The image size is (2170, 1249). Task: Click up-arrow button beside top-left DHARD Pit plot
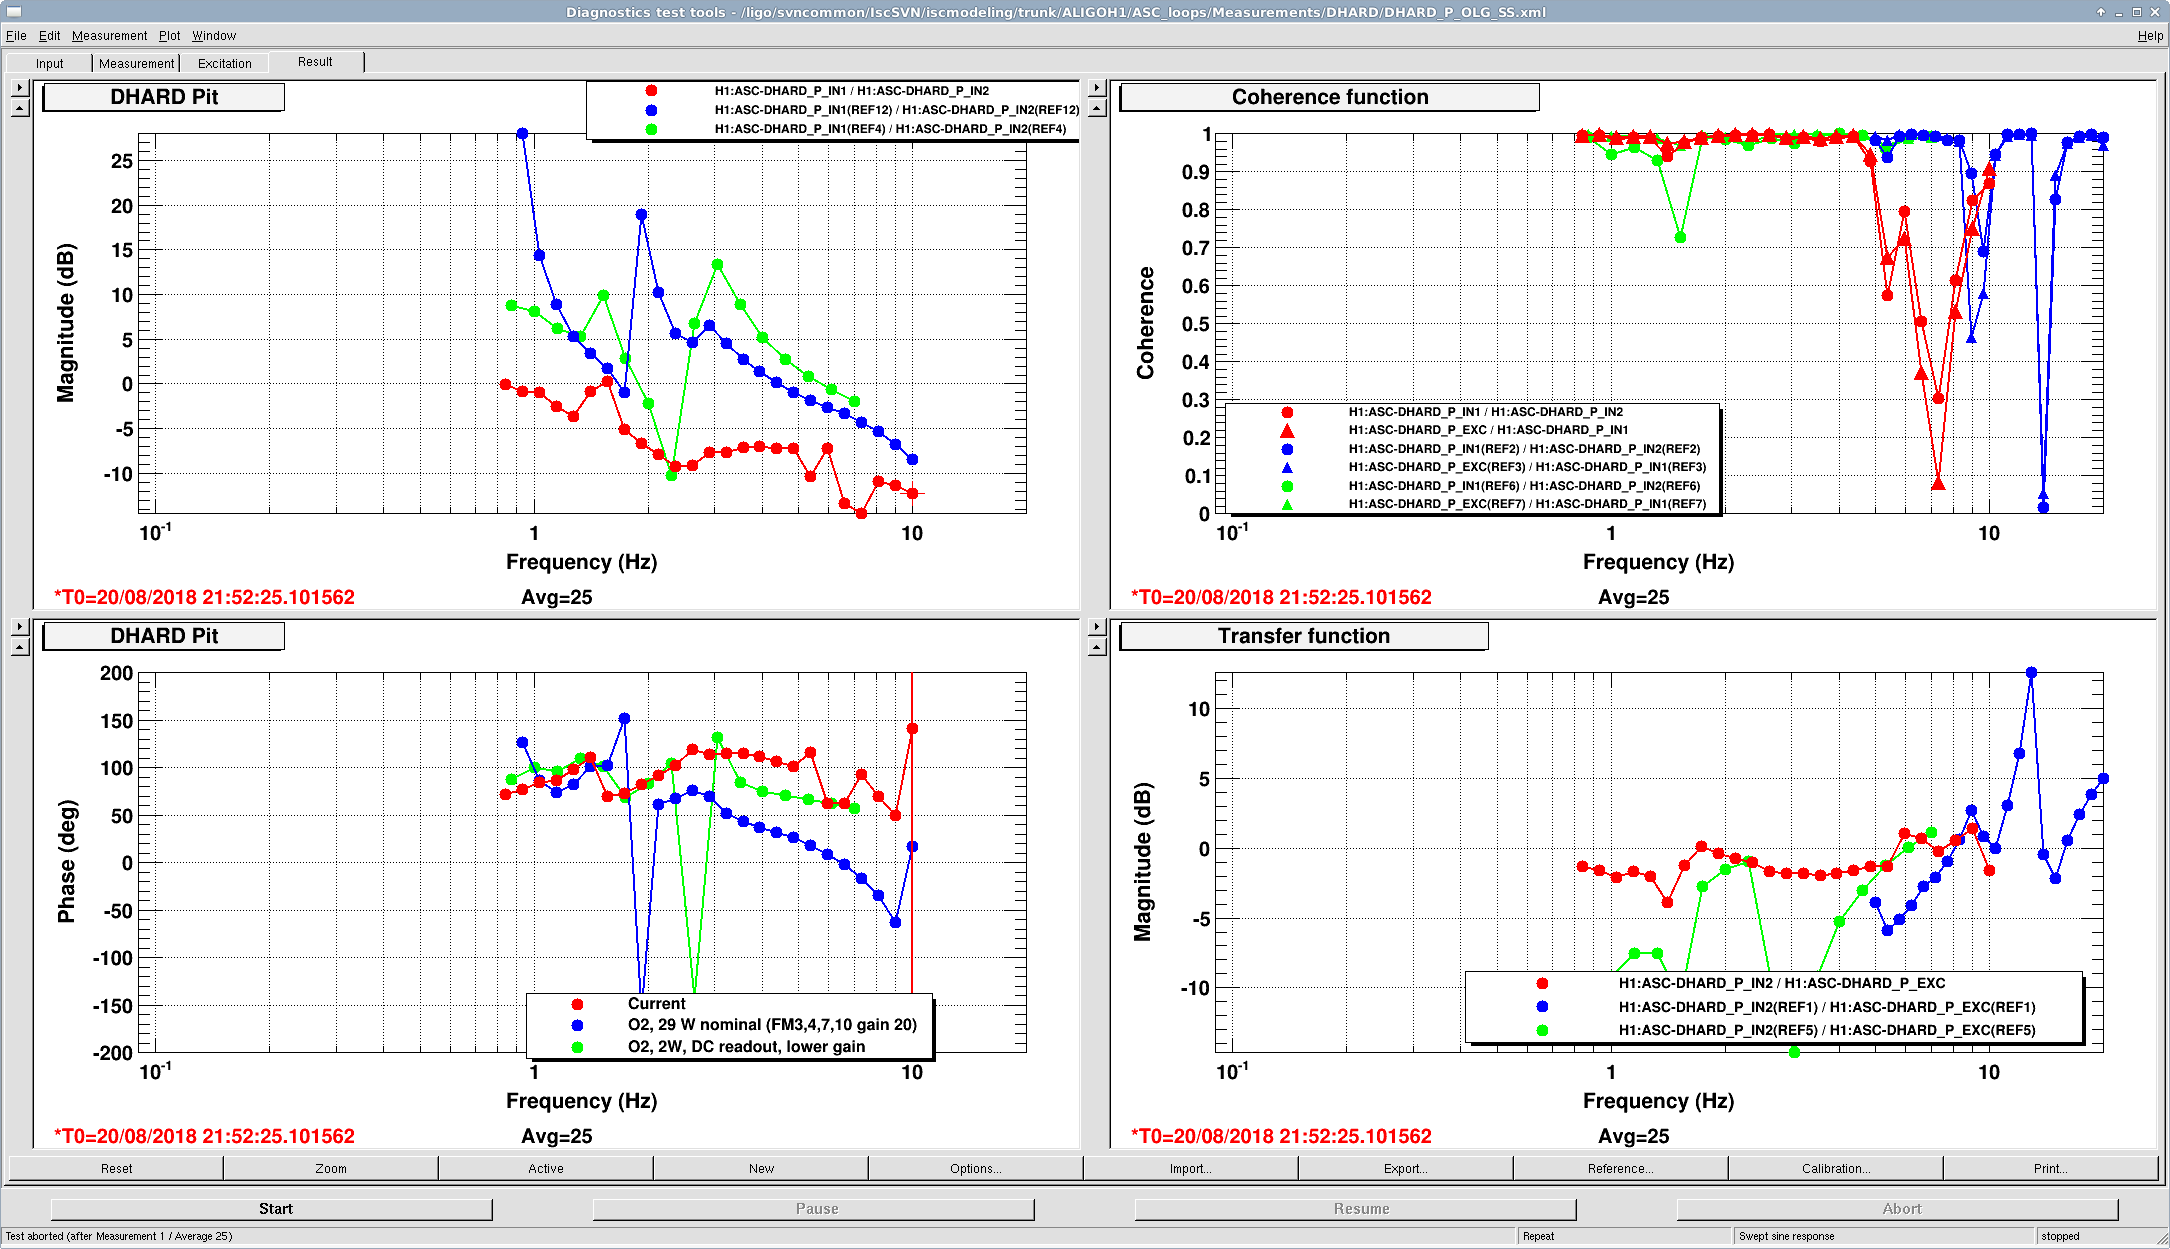click(19, 108)
